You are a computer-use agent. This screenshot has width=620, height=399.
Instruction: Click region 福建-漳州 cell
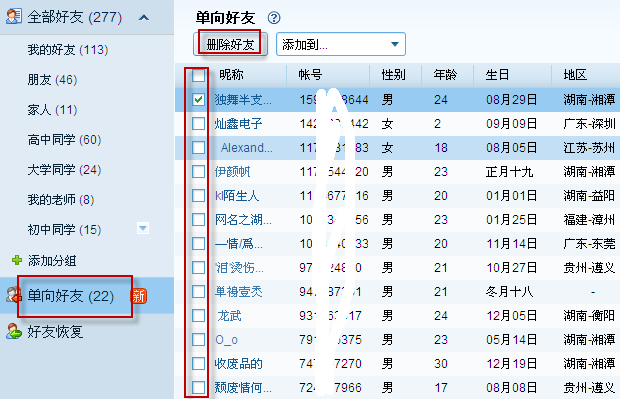[x=589, y=219]
